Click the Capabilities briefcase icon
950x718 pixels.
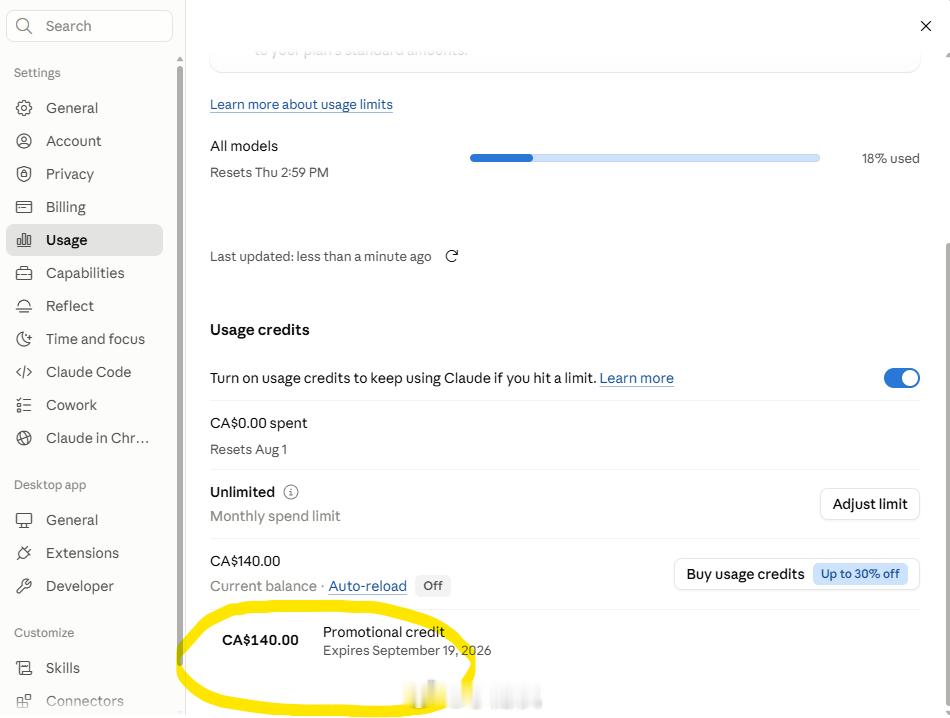(24, 273)
